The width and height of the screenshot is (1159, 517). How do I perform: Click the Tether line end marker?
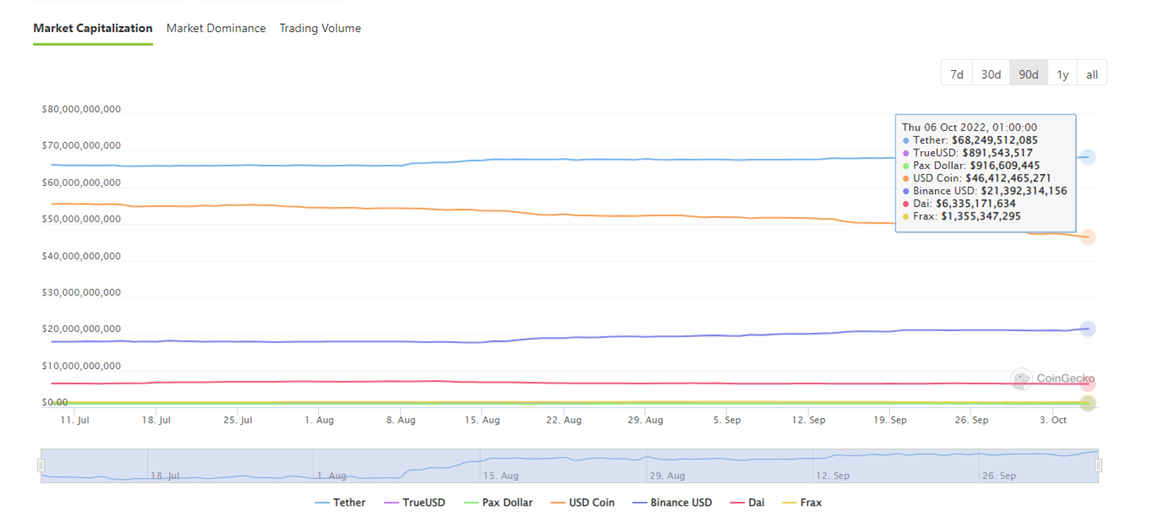coord(1087,157)
